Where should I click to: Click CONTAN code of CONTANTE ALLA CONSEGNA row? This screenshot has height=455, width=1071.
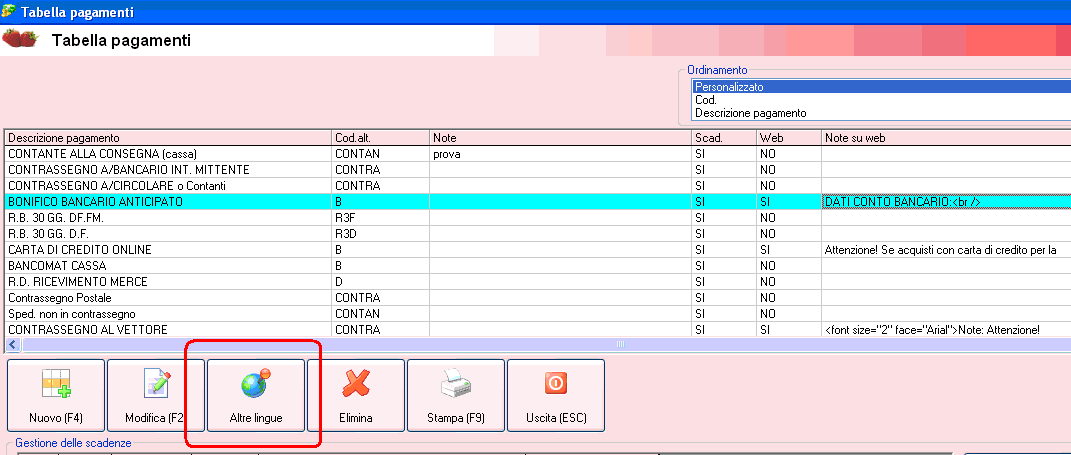[x=380, y=154]
